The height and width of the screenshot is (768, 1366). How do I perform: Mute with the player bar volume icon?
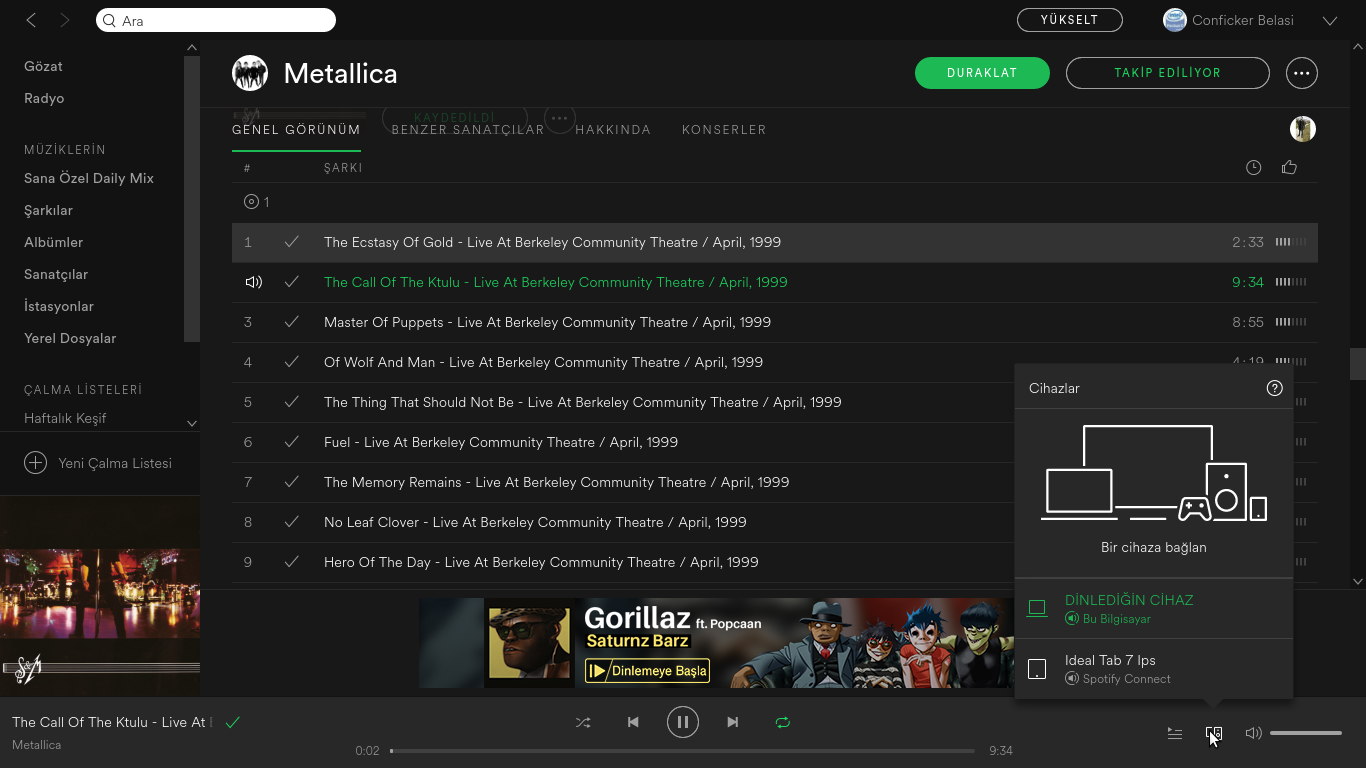[x=1253, y=733]
